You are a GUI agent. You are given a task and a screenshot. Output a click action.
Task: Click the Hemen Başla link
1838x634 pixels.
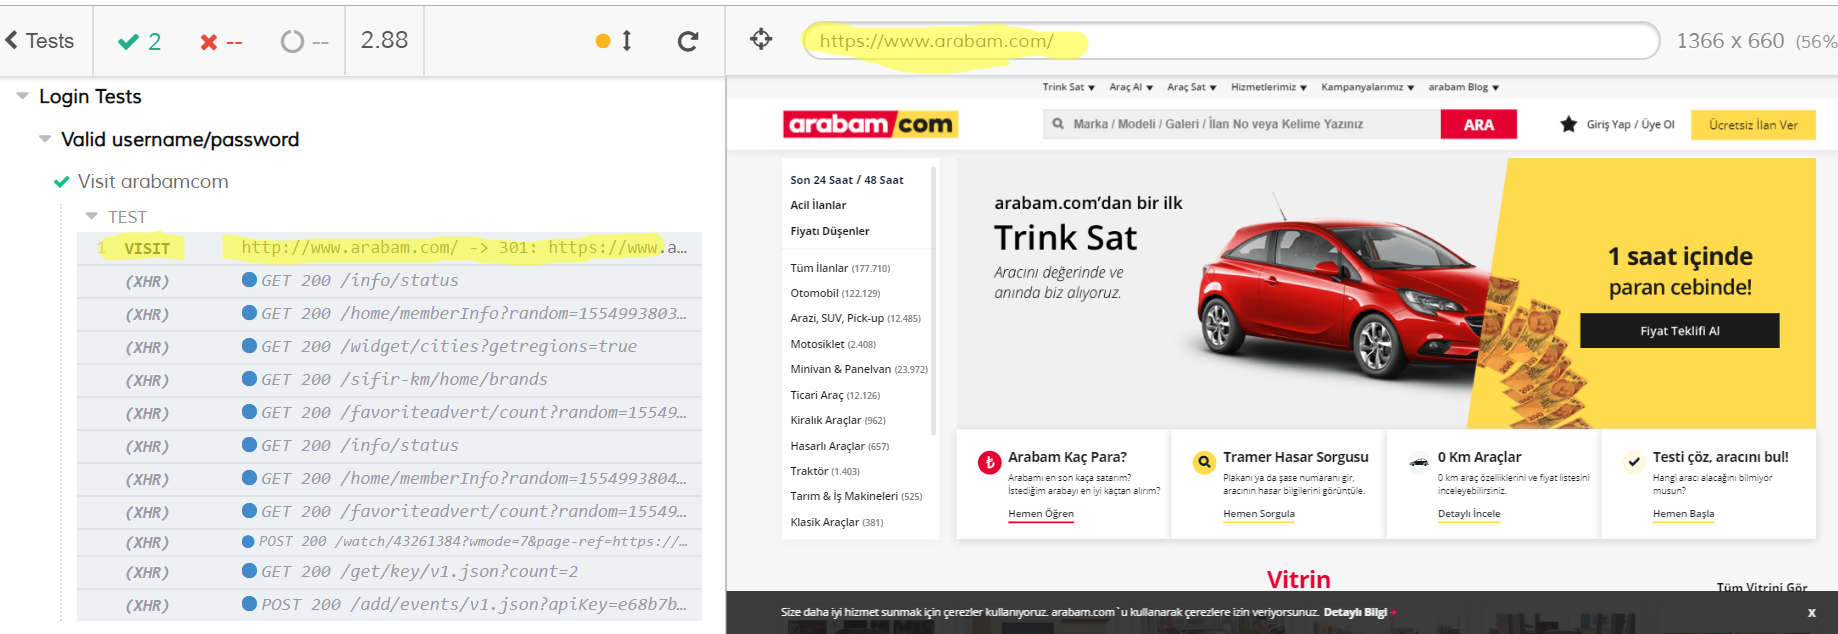[1683, 514]
